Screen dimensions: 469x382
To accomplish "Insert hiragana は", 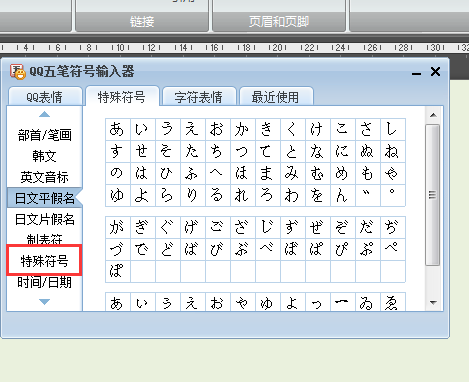I will pos(143,173).
